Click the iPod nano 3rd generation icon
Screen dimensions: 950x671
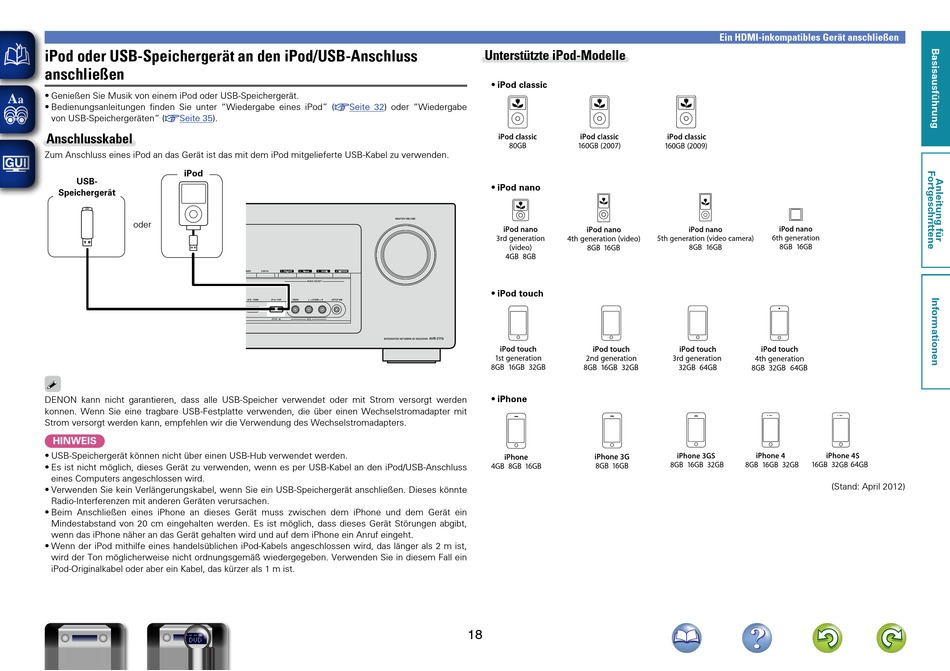520,210
